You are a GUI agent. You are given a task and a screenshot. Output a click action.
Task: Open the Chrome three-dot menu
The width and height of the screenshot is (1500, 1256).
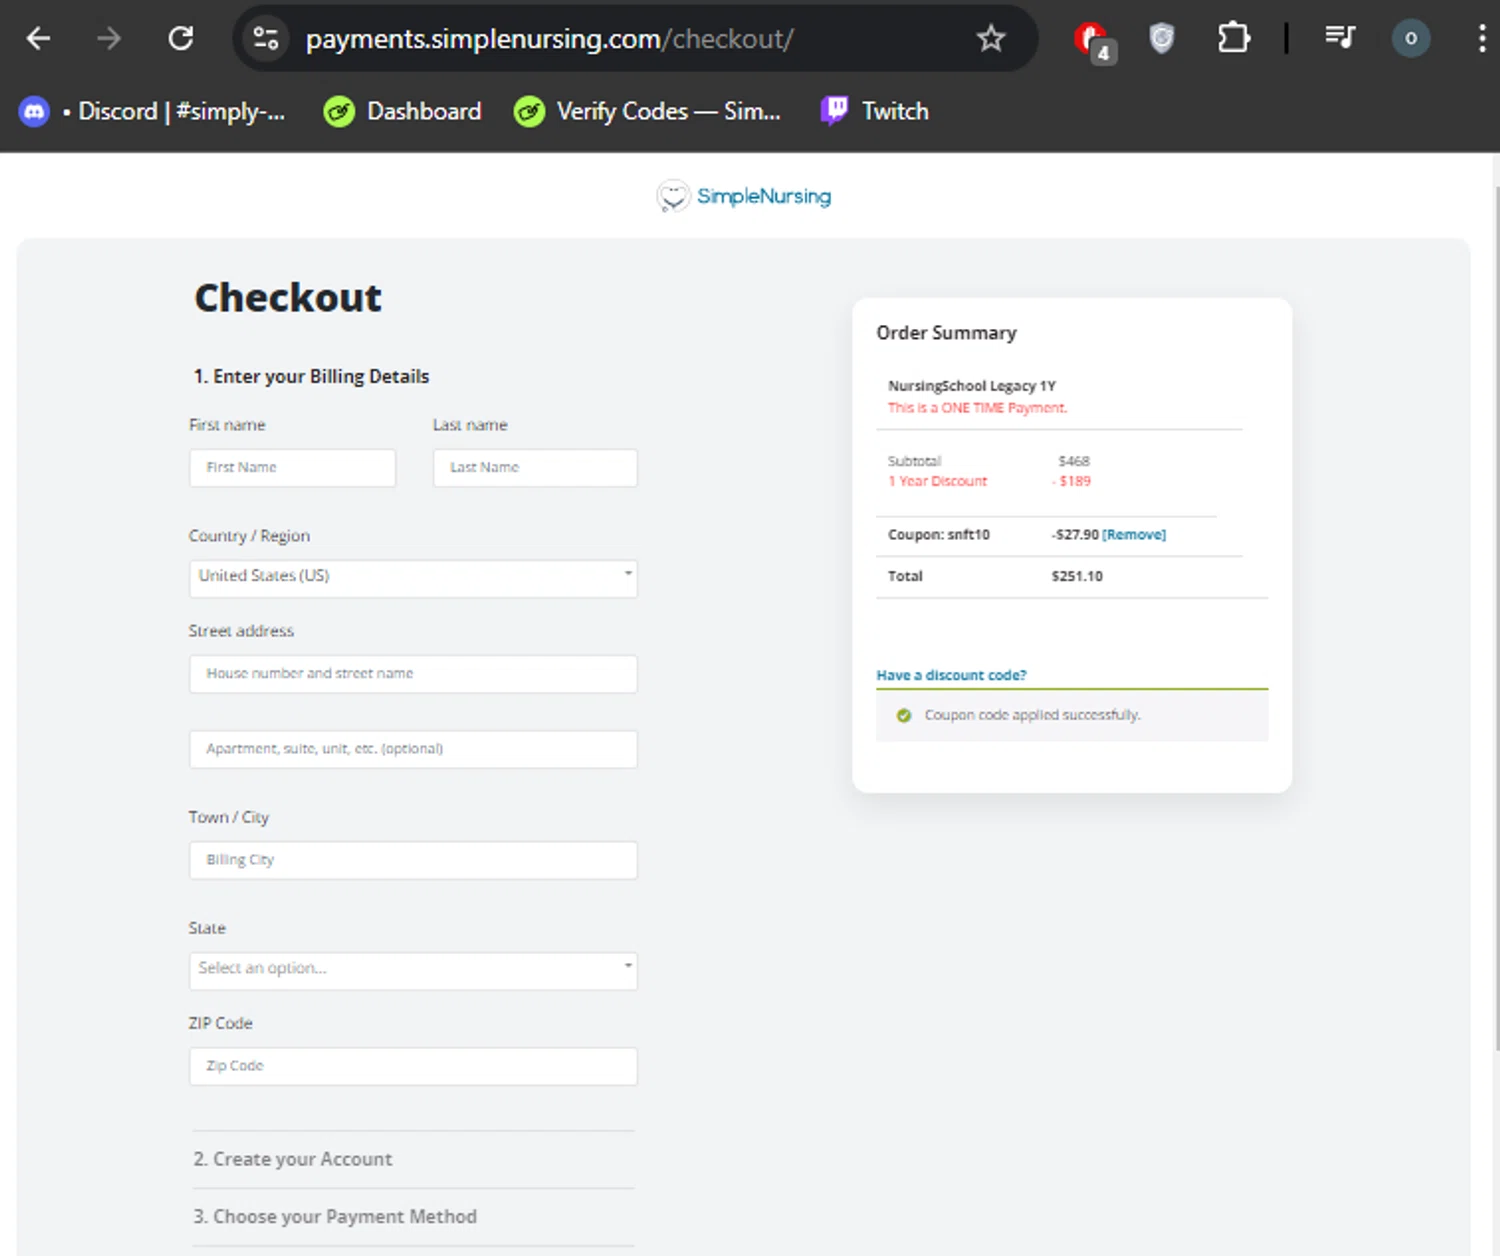[1481, 39]
